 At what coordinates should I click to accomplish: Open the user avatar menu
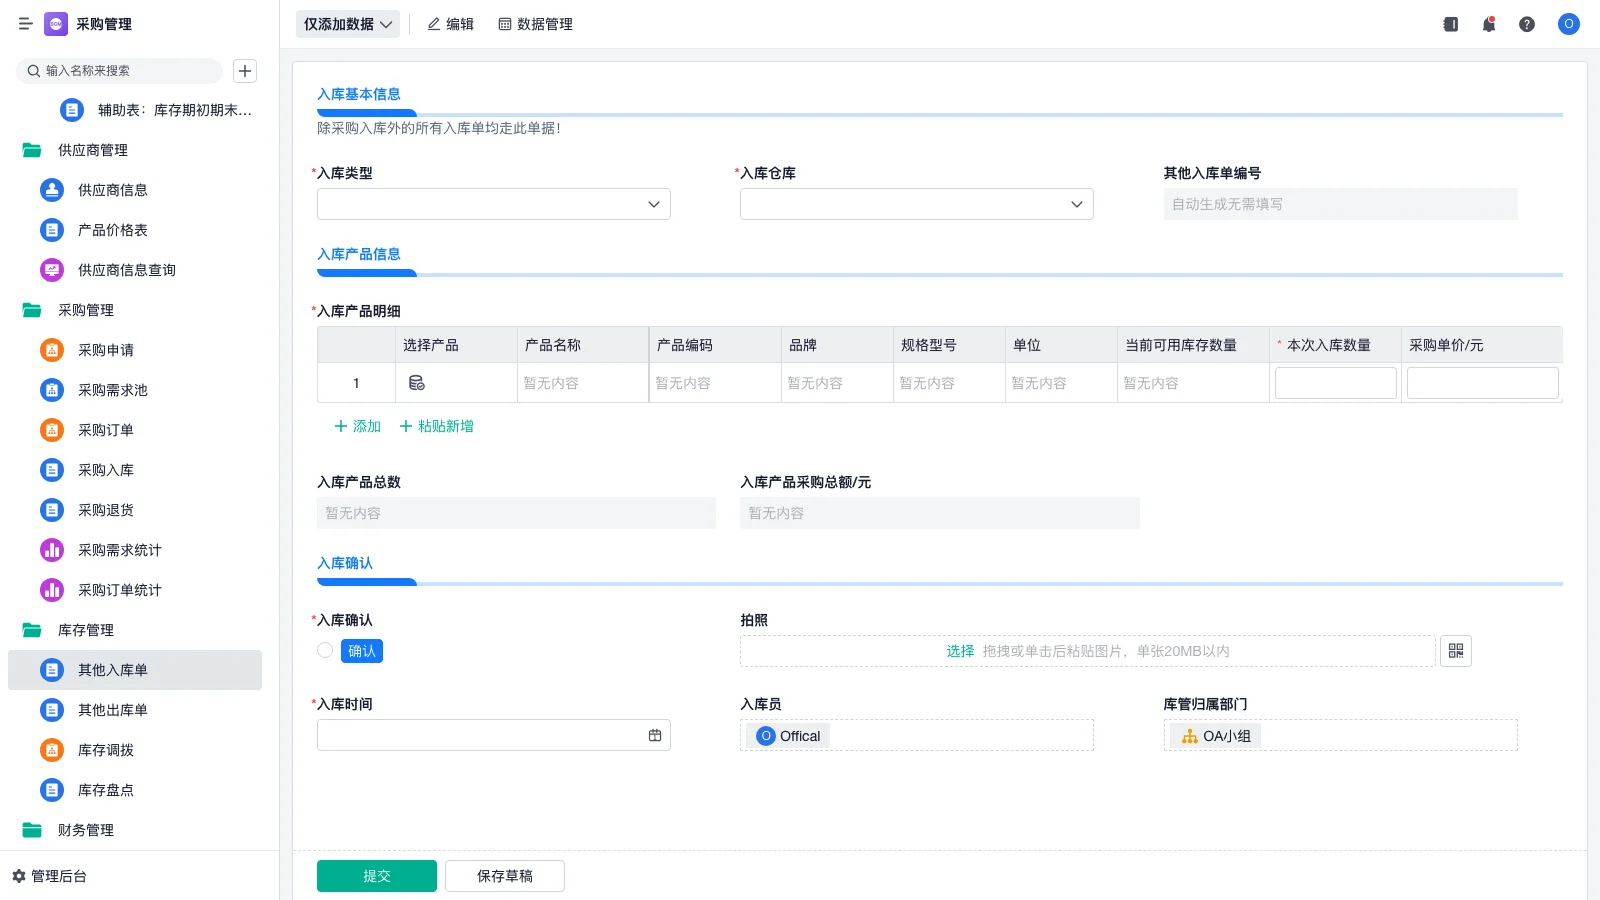tap(1569, 24)
